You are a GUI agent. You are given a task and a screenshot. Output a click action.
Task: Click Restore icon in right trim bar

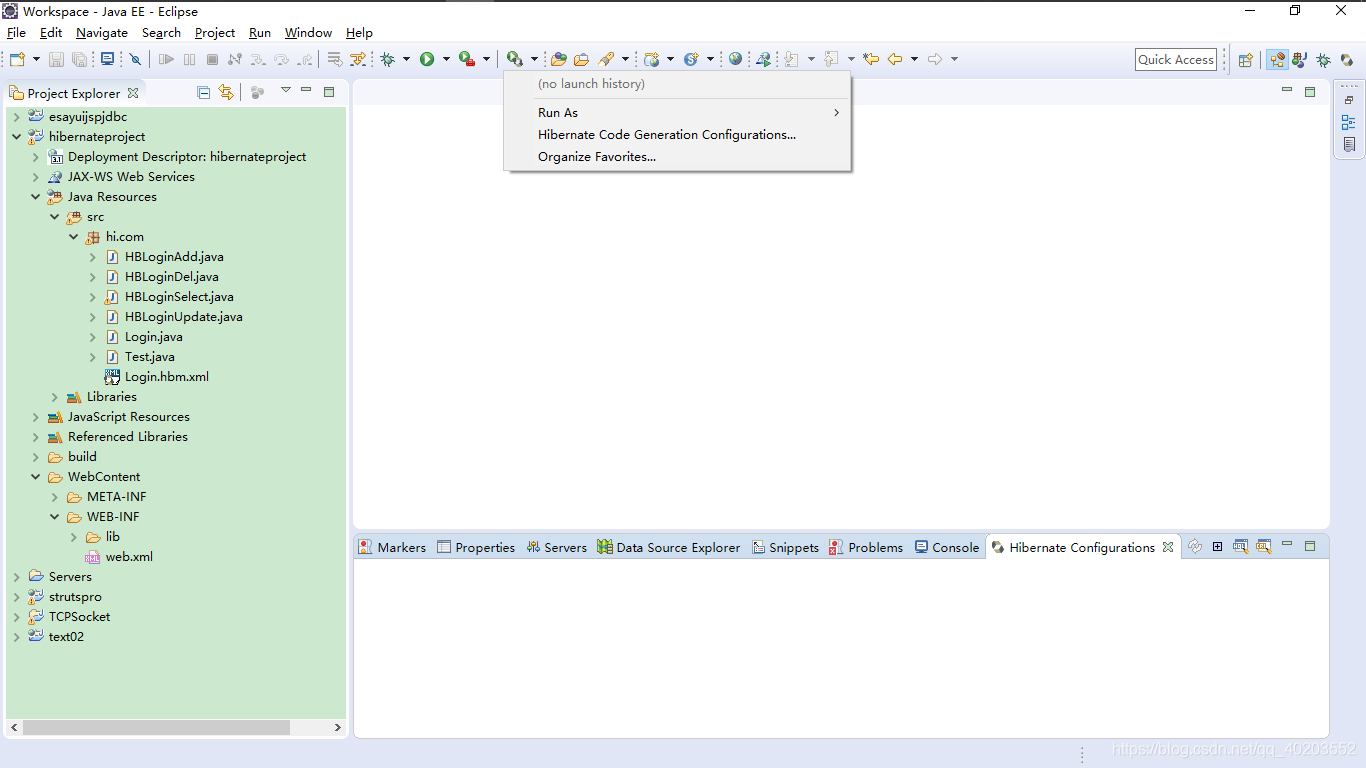pos(1349,100)
